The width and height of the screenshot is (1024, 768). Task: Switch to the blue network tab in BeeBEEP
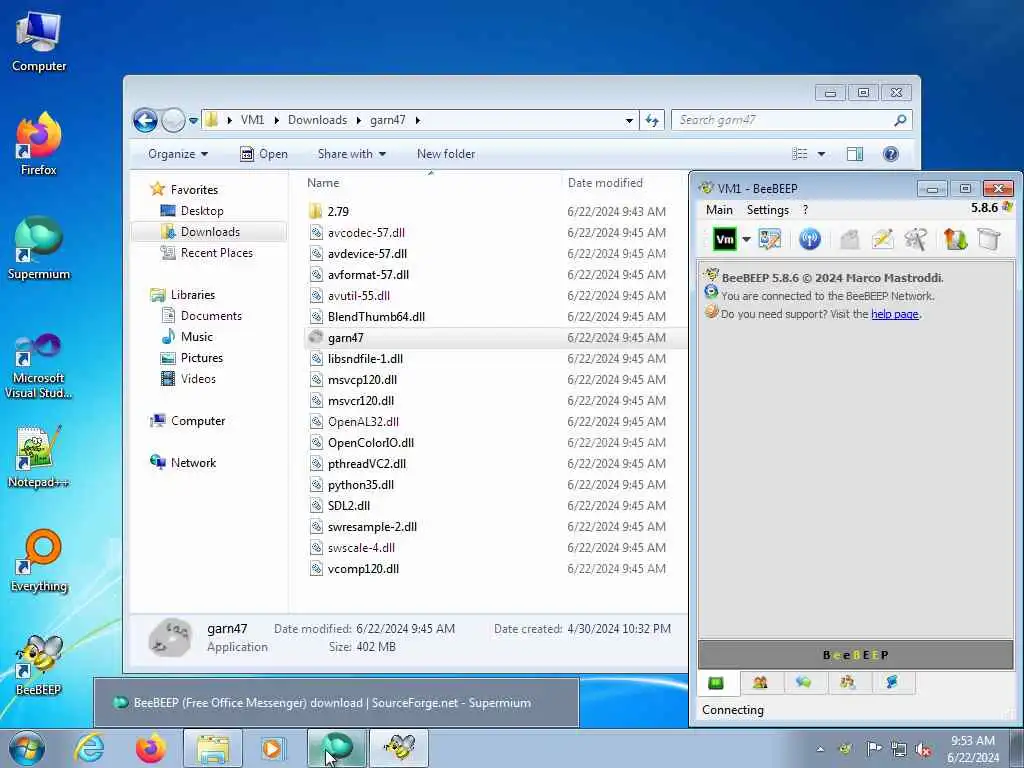[x=891, y=683]
